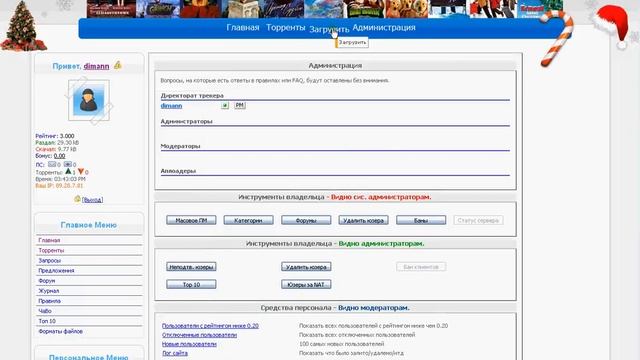The height and width of the screenshot is (360, 640).
Task: Open Предложения in the sidebar menu
Action: click(56, 271)
